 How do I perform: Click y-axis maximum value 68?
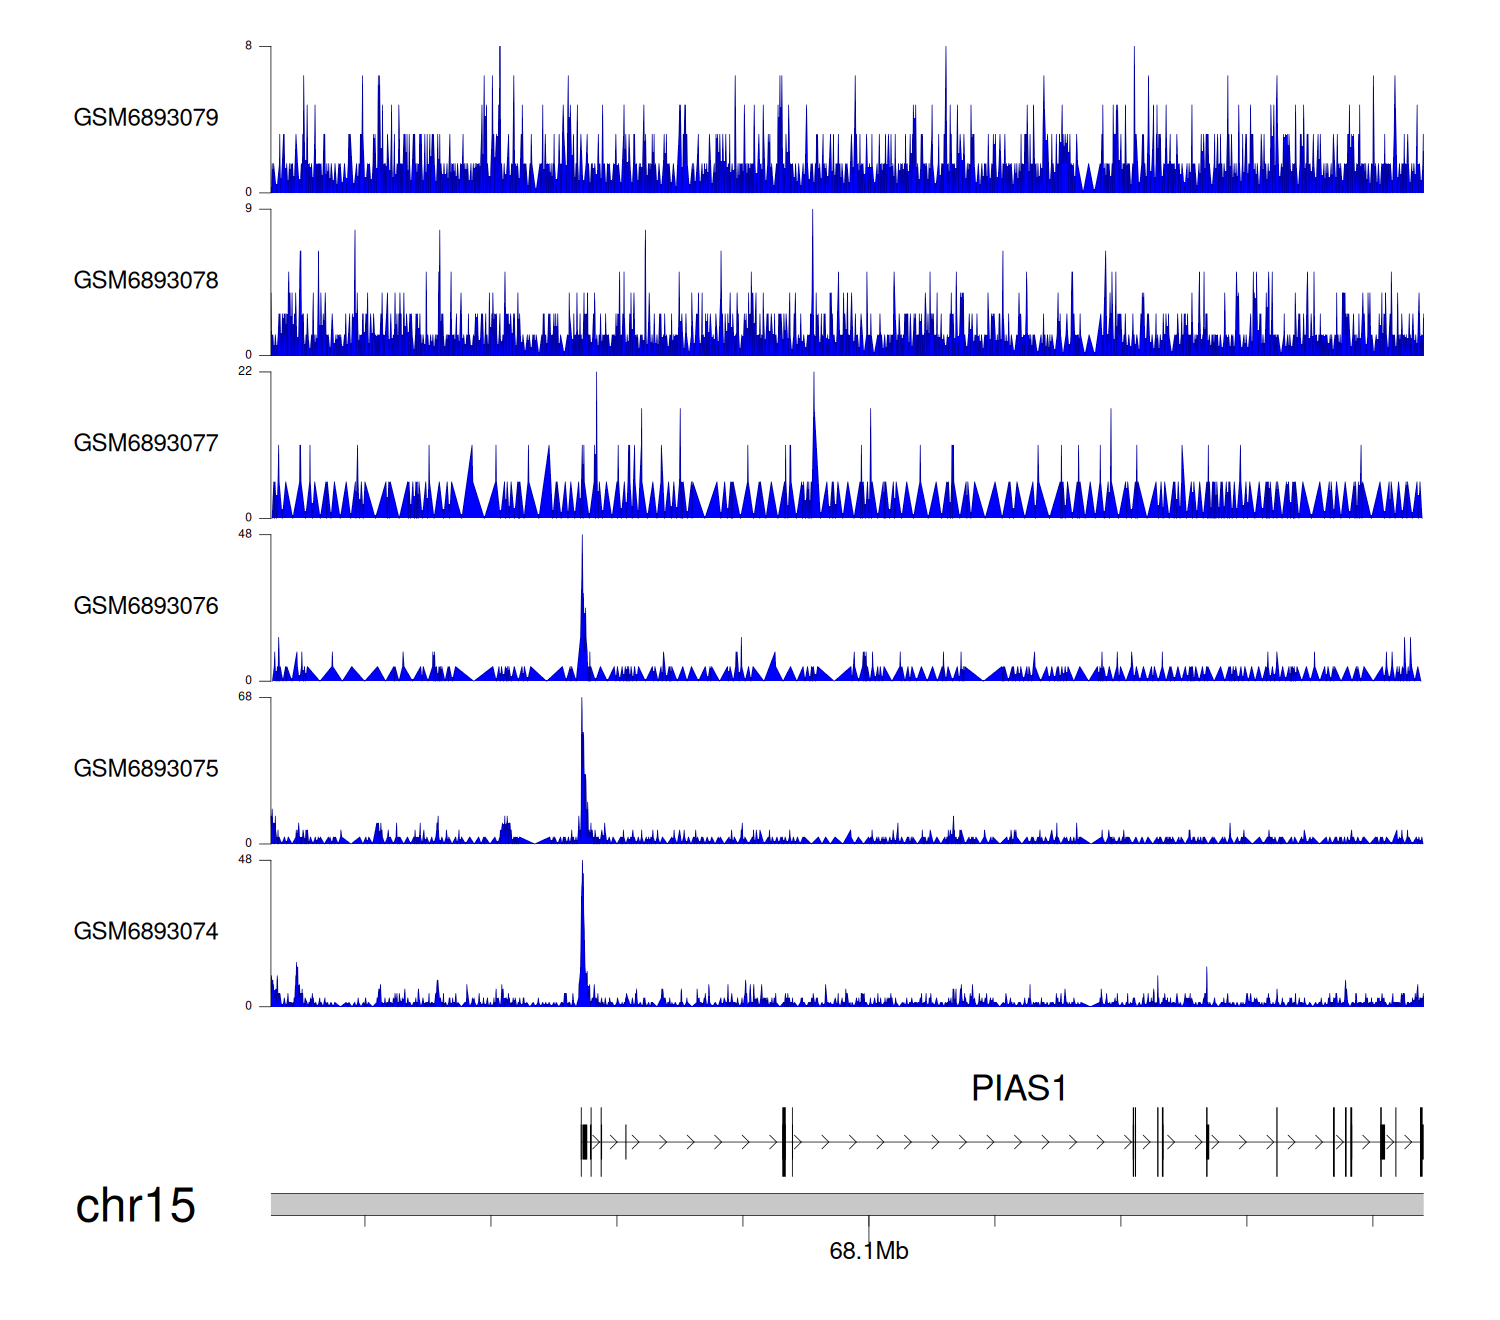coord(245,697)
